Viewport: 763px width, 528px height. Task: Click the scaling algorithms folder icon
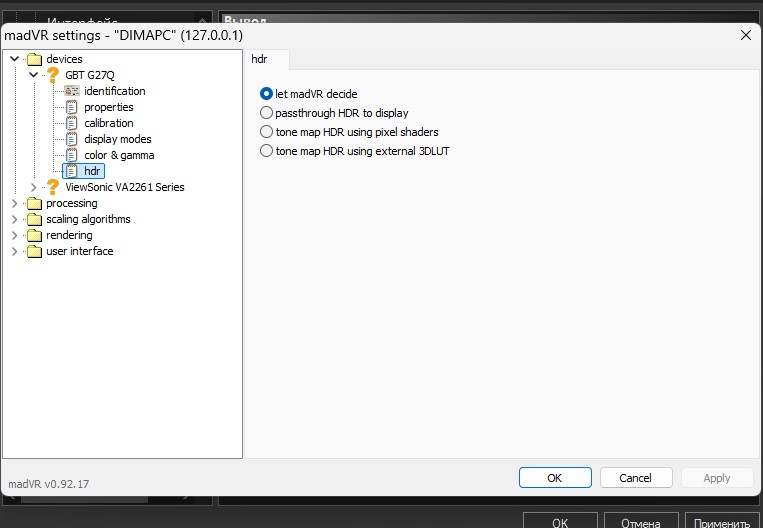pyautogui.click(x=34, y=219)
